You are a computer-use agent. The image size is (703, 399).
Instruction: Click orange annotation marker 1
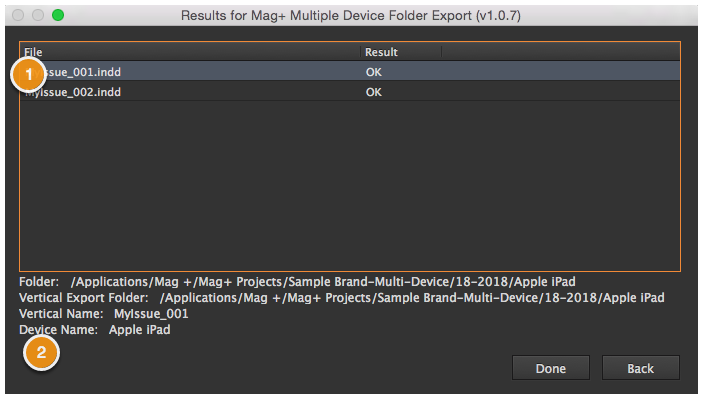tap(29, 74)
